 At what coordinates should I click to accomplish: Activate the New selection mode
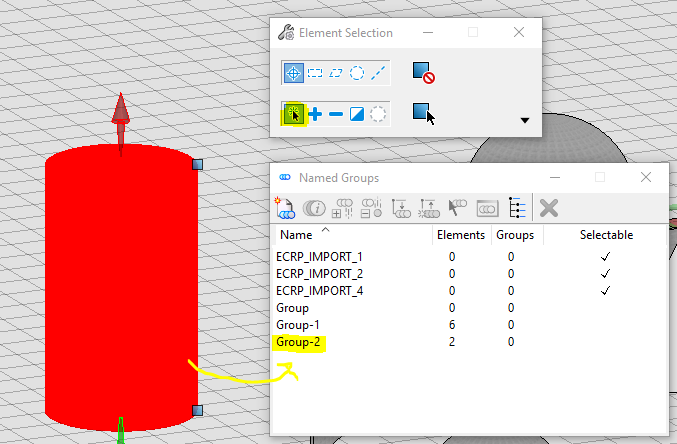click(294, 114)
